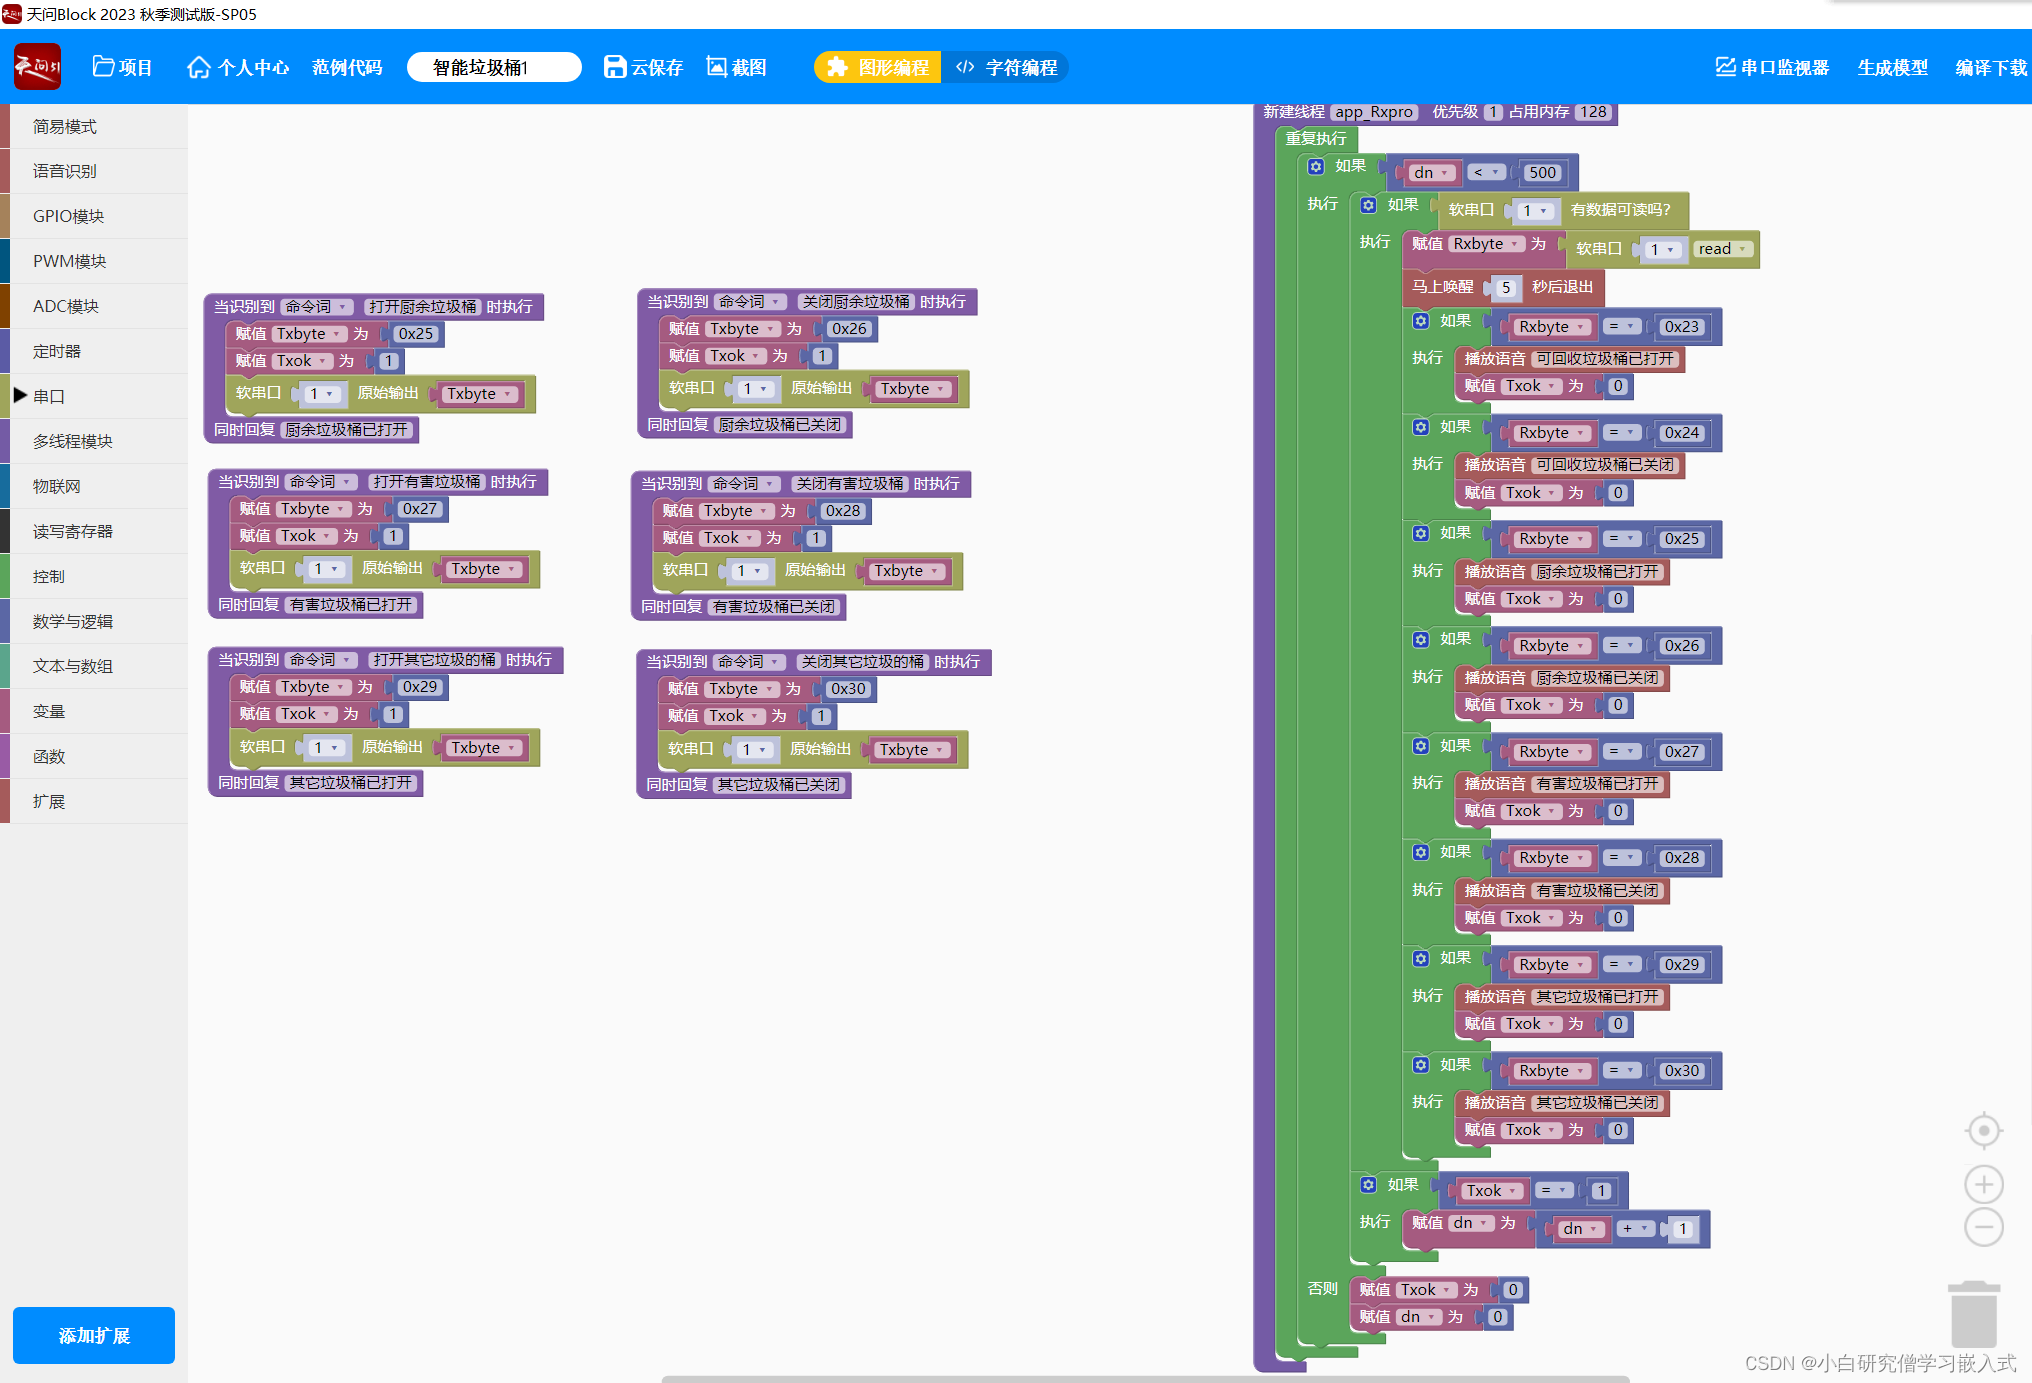Click 编译下载 to compile and download
This screenshot has width=2032, height=1383.
tap(1990, 67)
